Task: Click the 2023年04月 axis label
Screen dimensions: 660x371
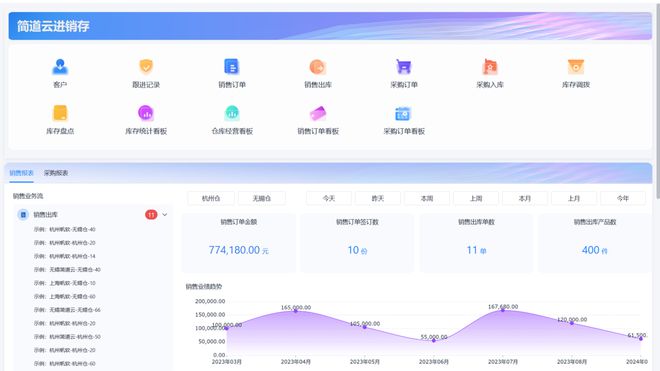Action: pos(295,362)
